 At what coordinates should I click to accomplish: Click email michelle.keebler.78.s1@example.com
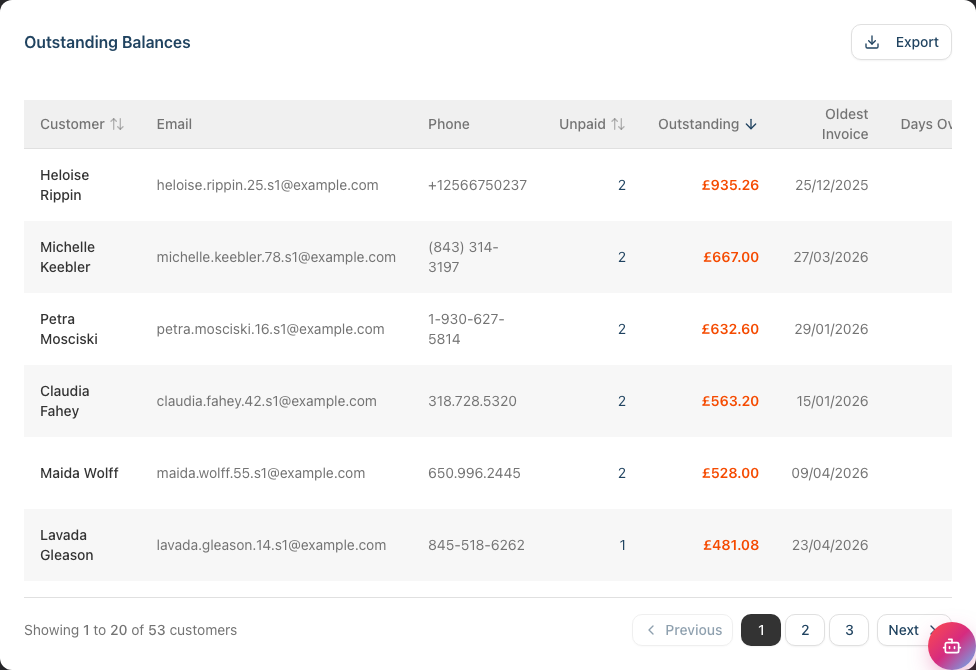point(276,257)
